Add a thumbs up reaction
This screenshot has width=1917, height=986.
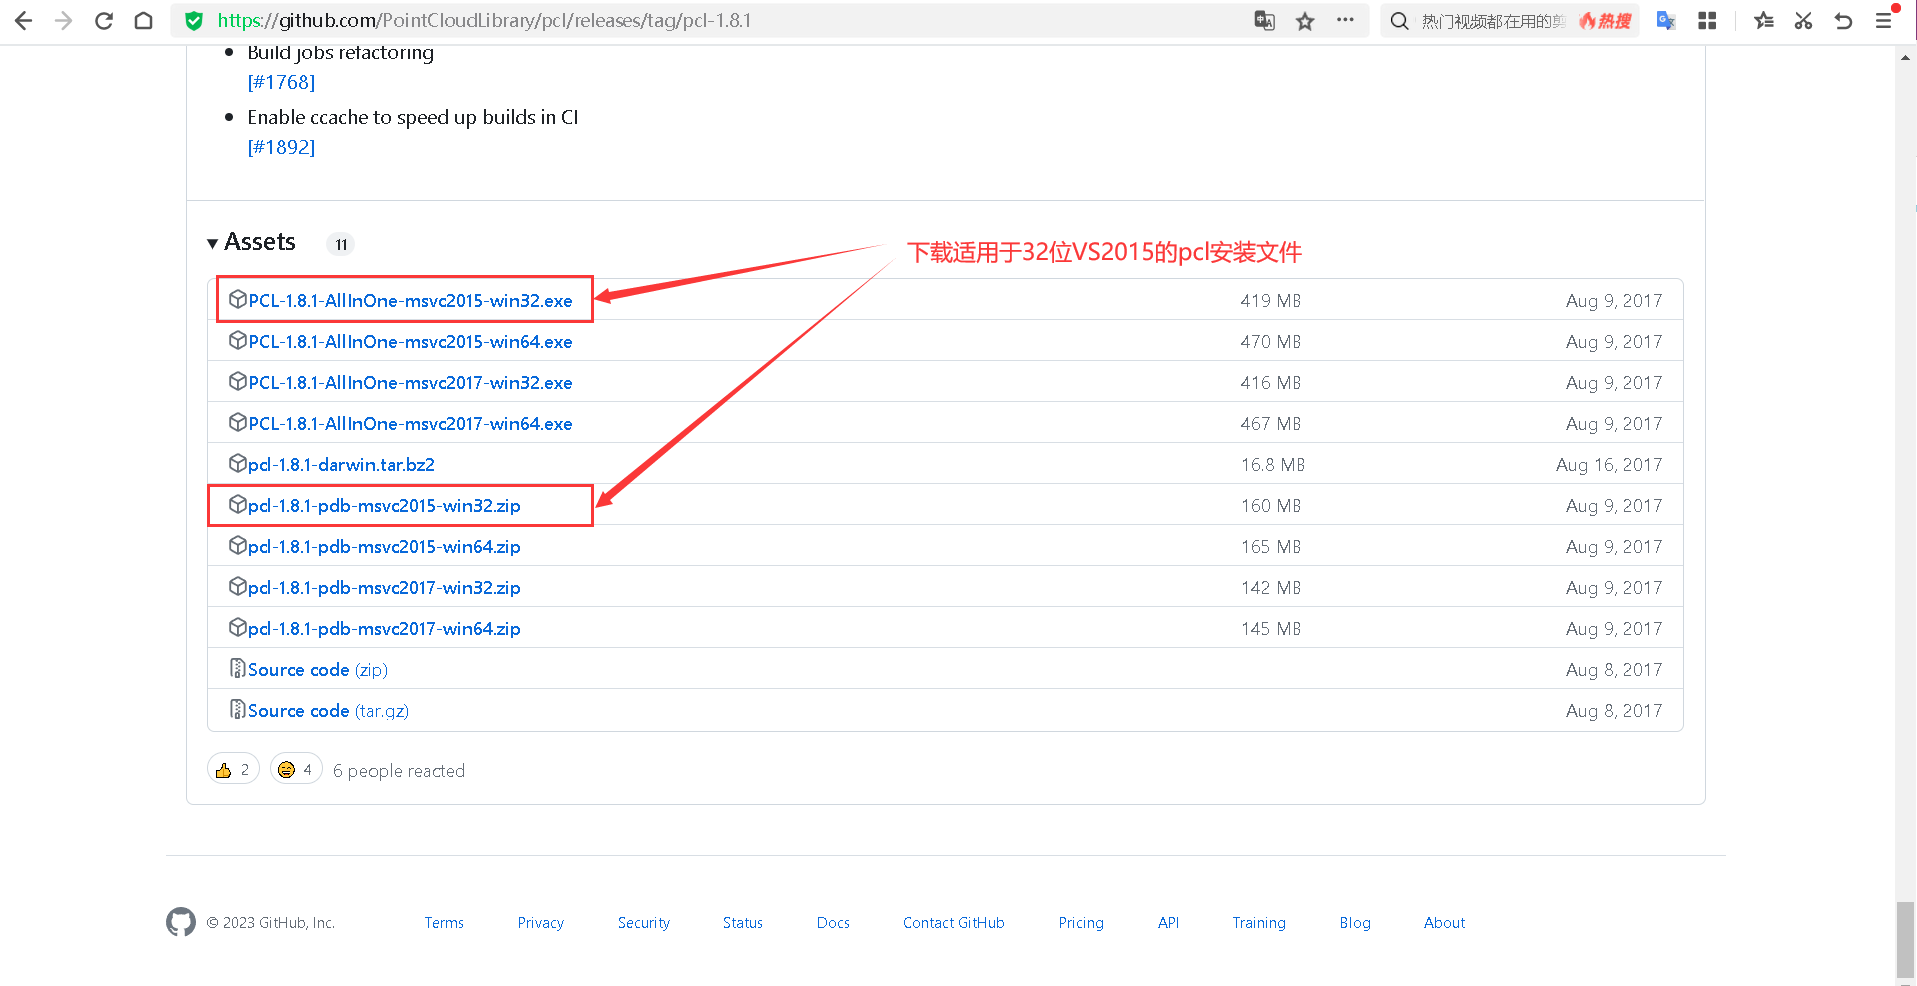[233, 769]
